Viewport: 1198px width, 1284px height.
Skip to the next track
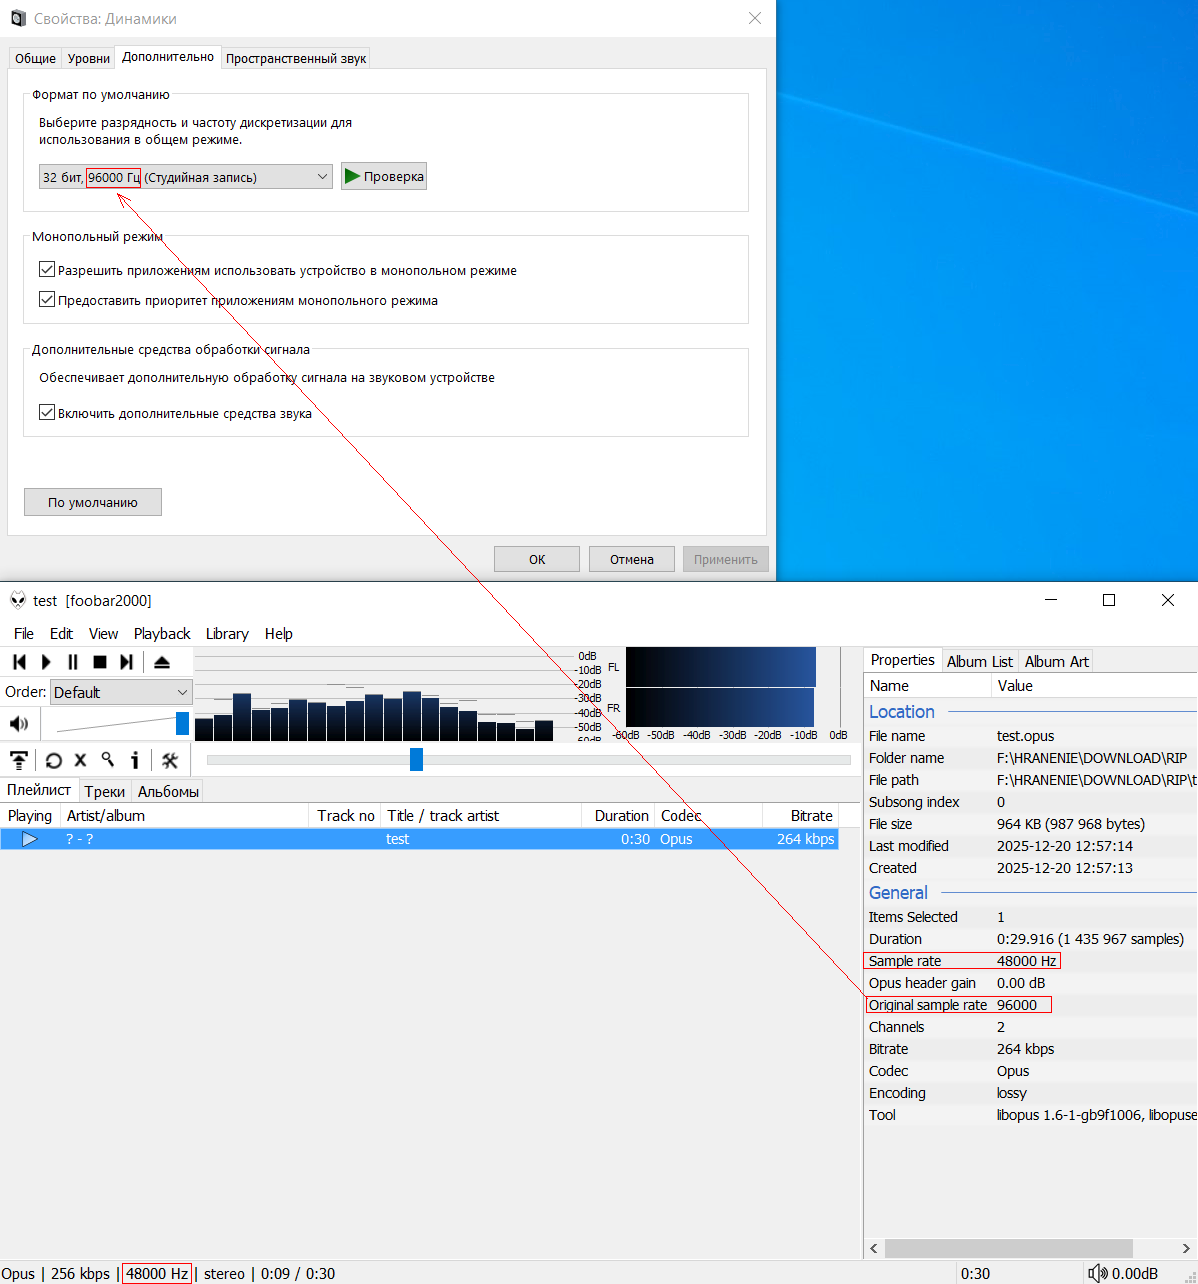127,662
